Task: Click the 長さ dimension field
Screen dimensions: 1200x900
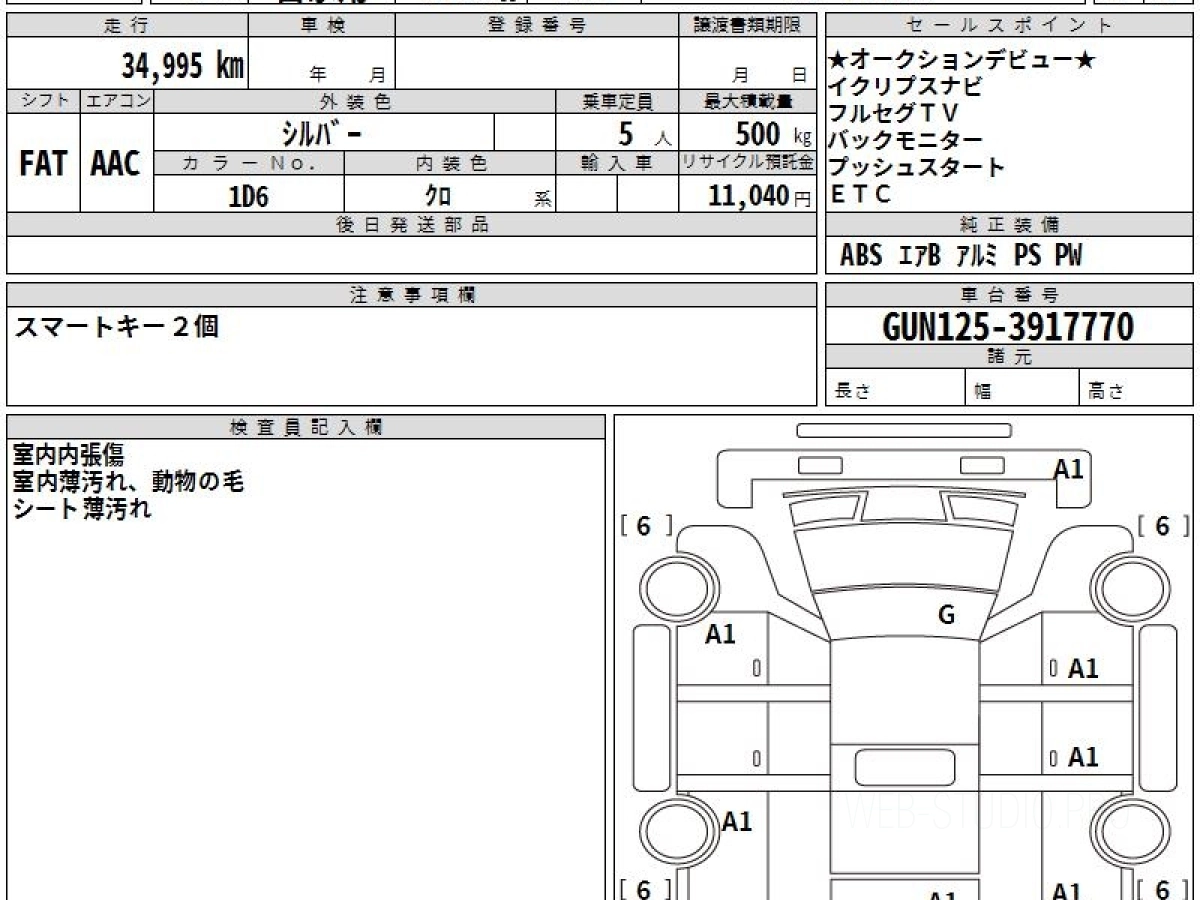Action: [x=895, y=388]
